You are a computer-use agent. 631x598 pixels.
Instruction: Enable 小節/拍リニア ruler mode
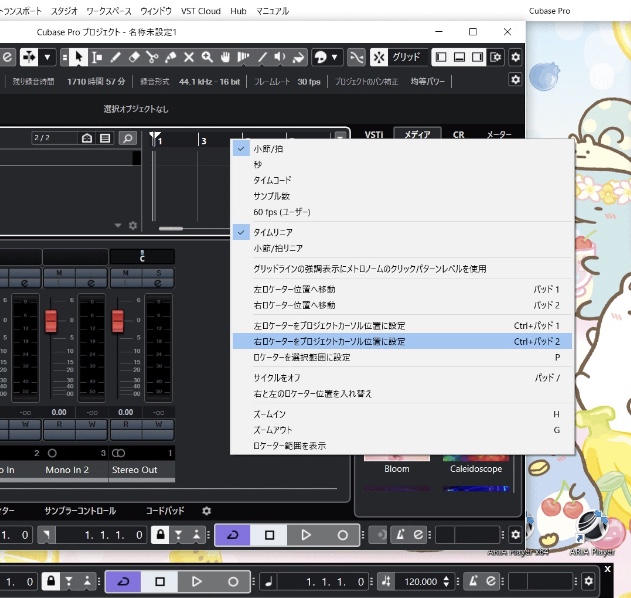278,248
